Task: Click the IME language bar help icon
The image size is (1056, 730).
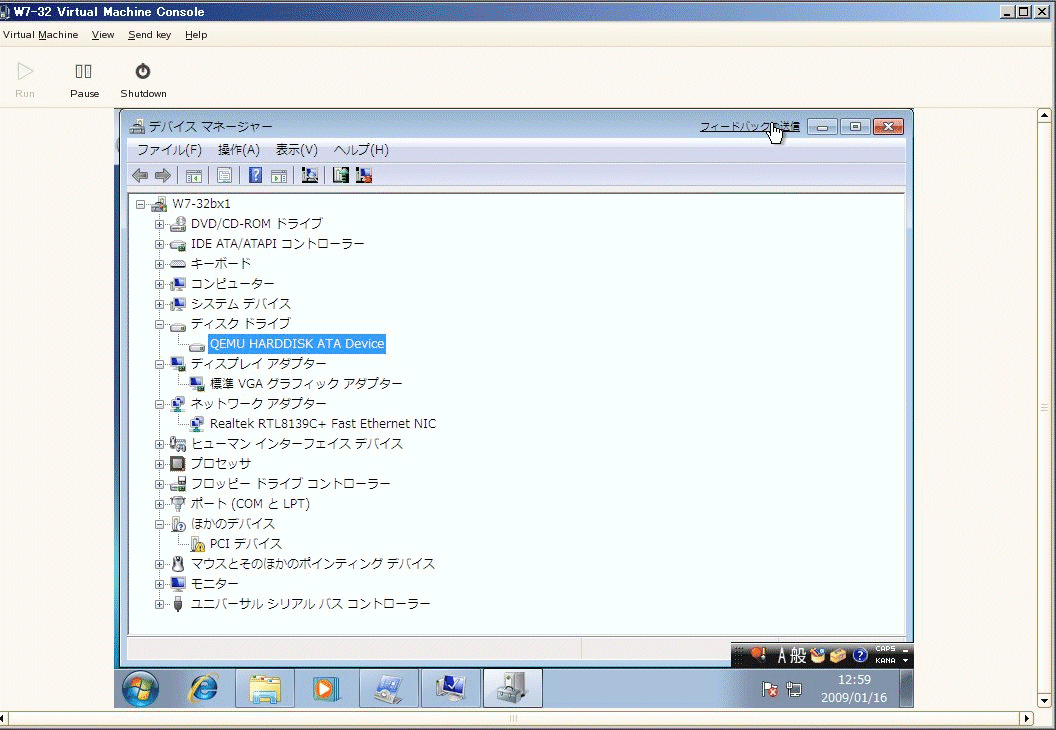Action: [x=860, y=655]
